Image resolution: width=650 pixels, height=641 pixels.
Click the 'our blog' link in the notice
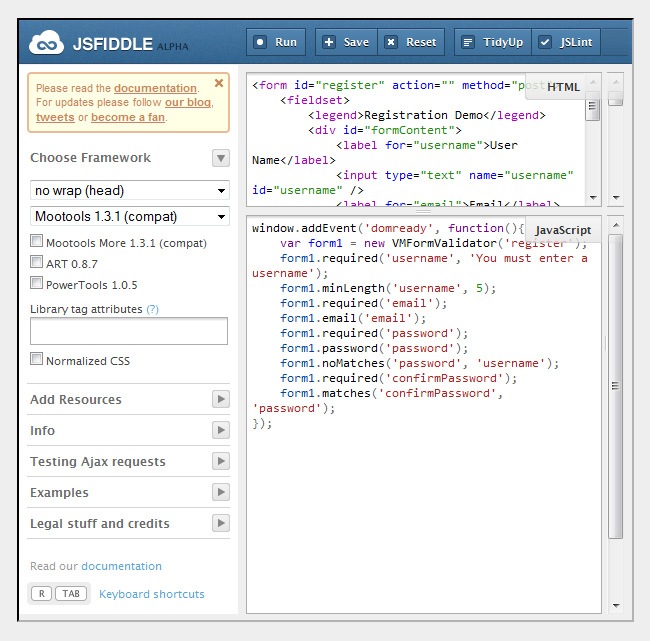[188, 102]
